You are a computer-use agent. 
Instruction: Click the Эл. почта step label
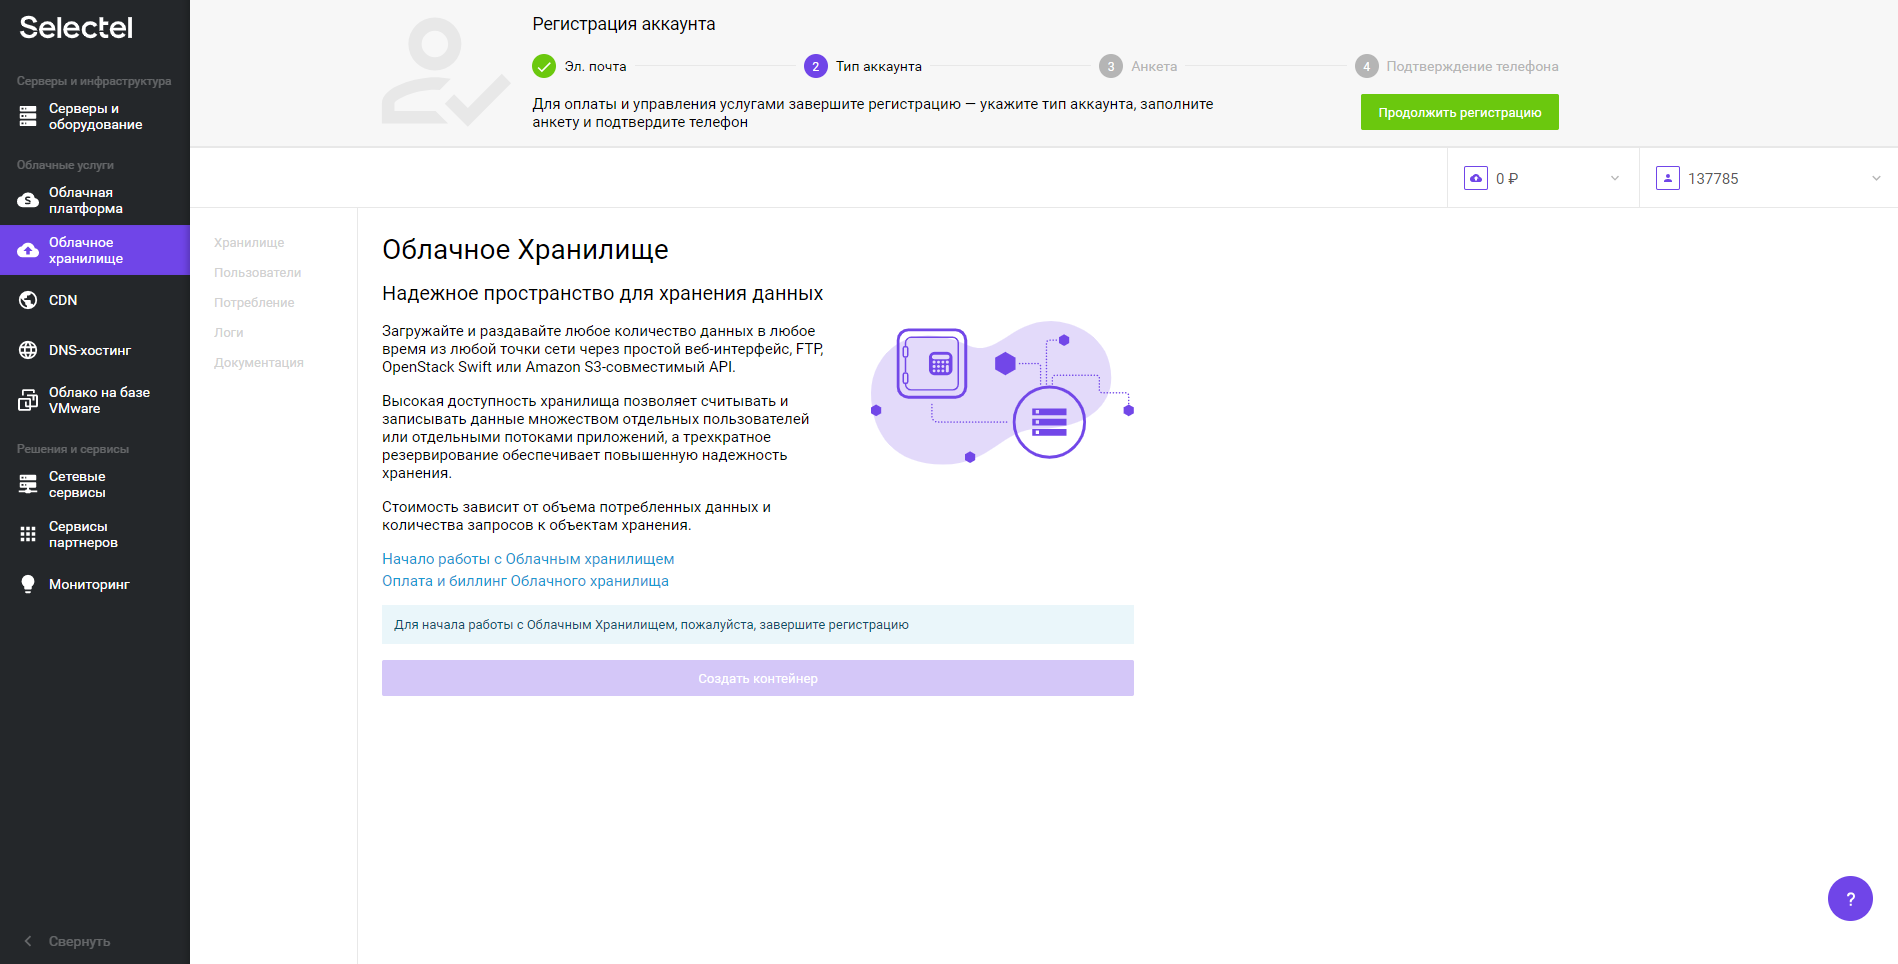[595, 66]
